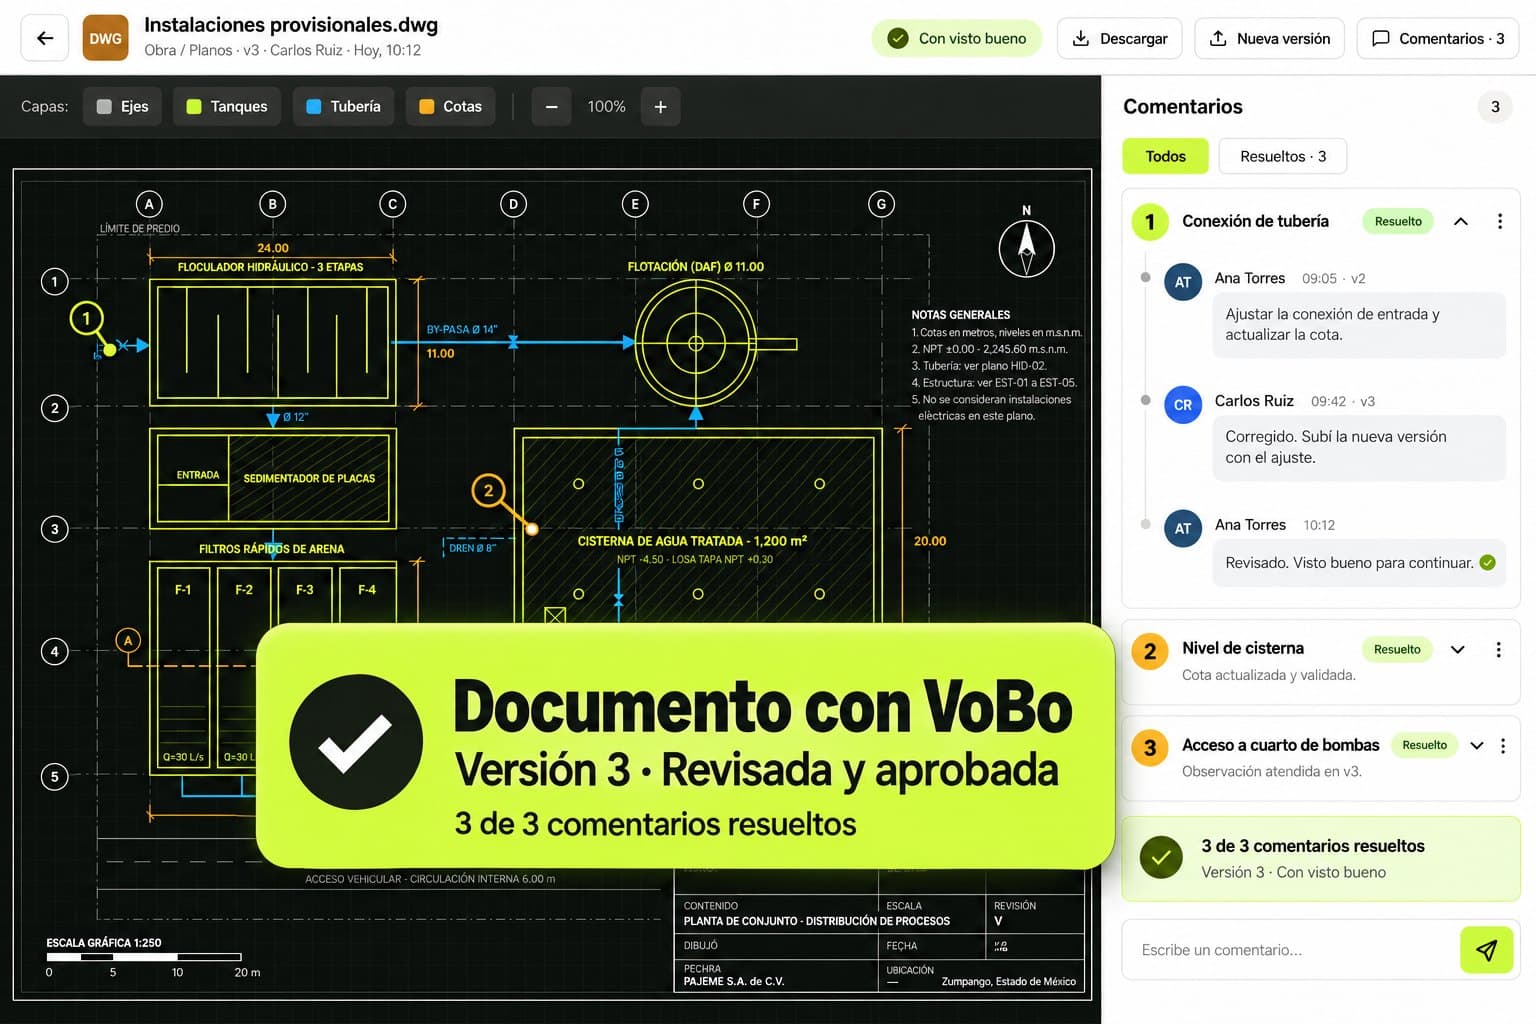1536x1024 pixels.
Task: Expand the Nivel de cisterna thread
Action: [x=1458, y=649]
